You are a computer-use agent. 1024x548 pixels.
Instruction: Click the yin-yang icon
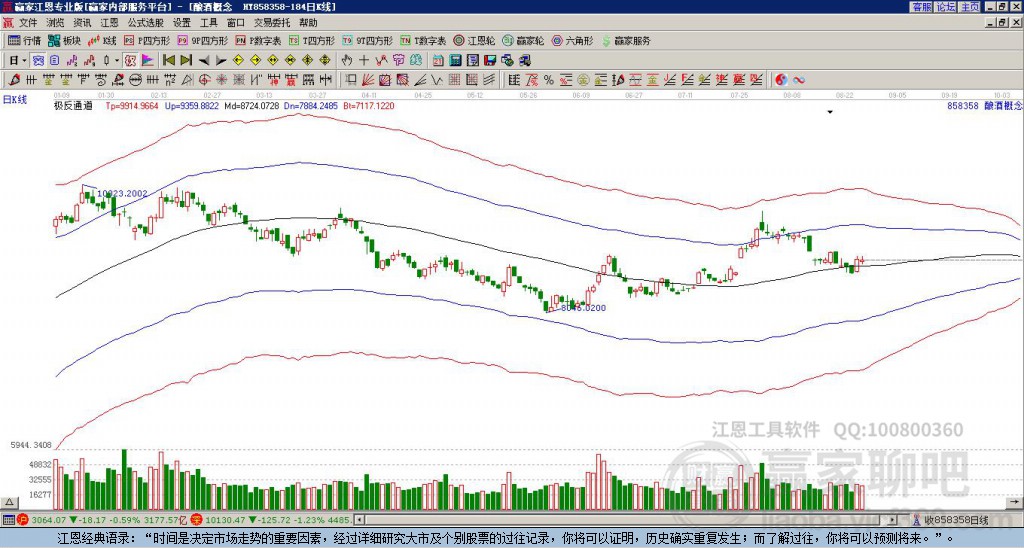[781, 80]
